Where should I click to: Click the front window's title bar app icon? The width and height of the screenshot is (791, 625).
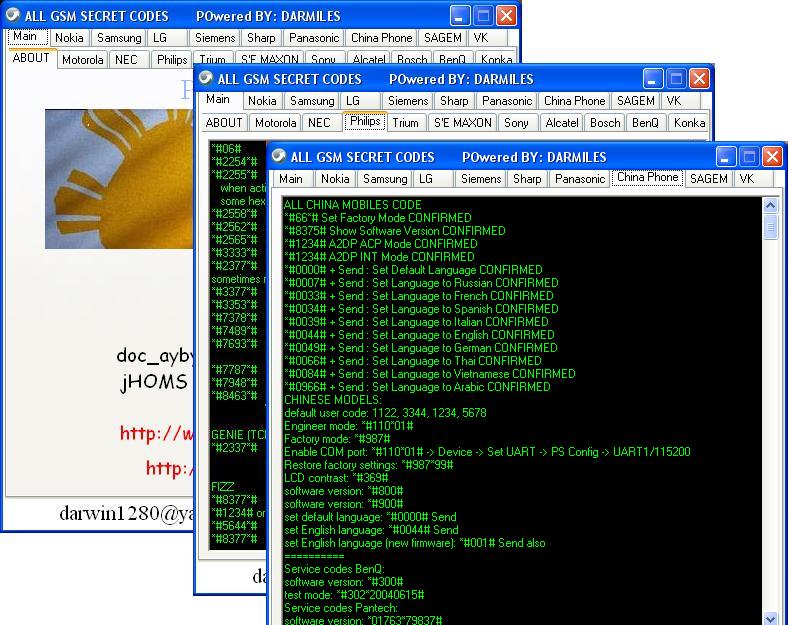click(x=278, y=156)
